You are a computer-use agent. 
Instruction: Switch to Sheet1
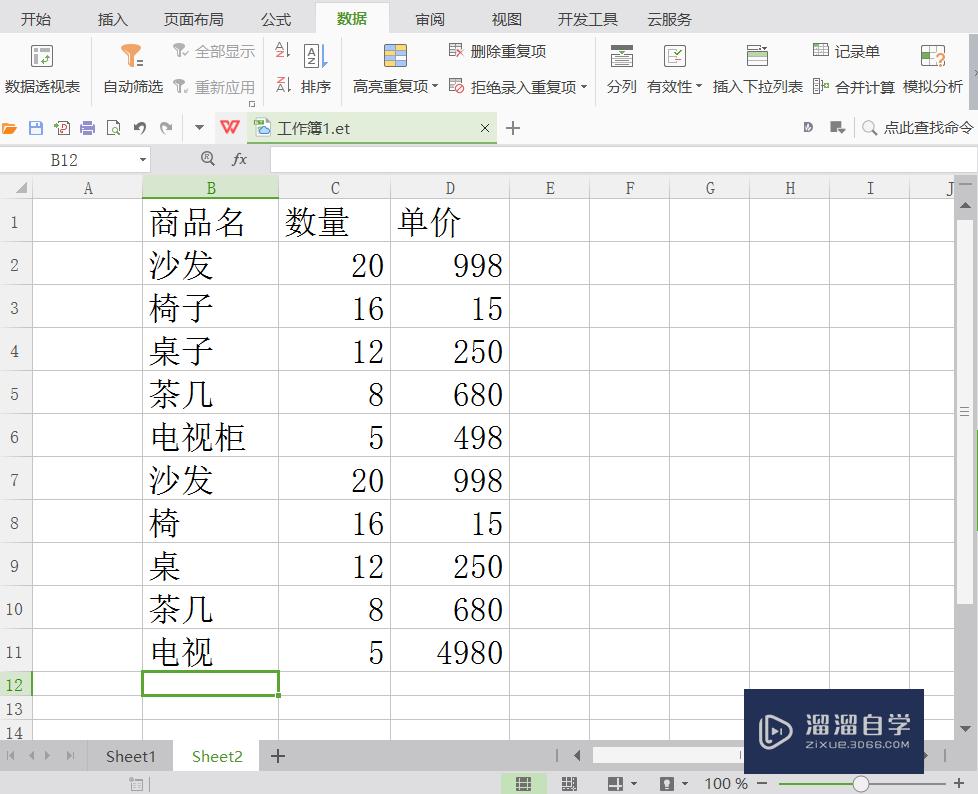click(x=130, y=756)
